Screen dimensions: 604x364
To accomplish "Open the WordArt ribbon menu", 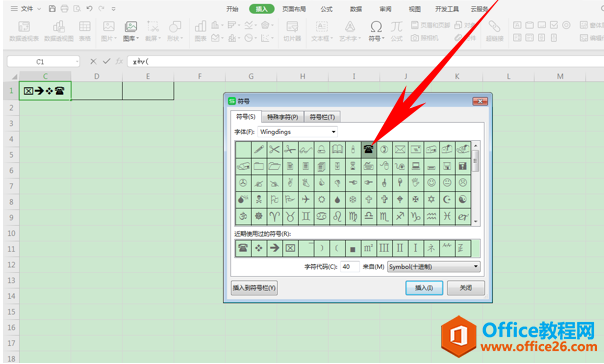I will click(350, 31).
